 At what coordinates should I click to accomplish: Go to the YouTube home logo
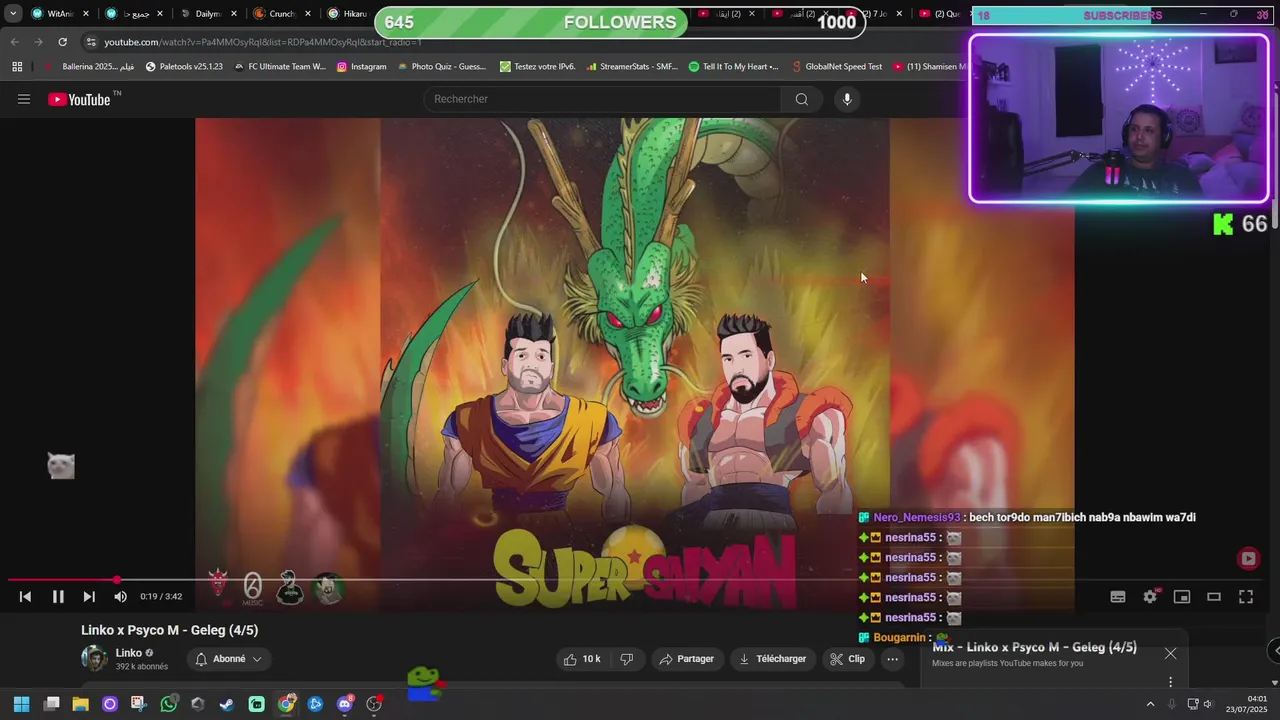tap(79, 99)
